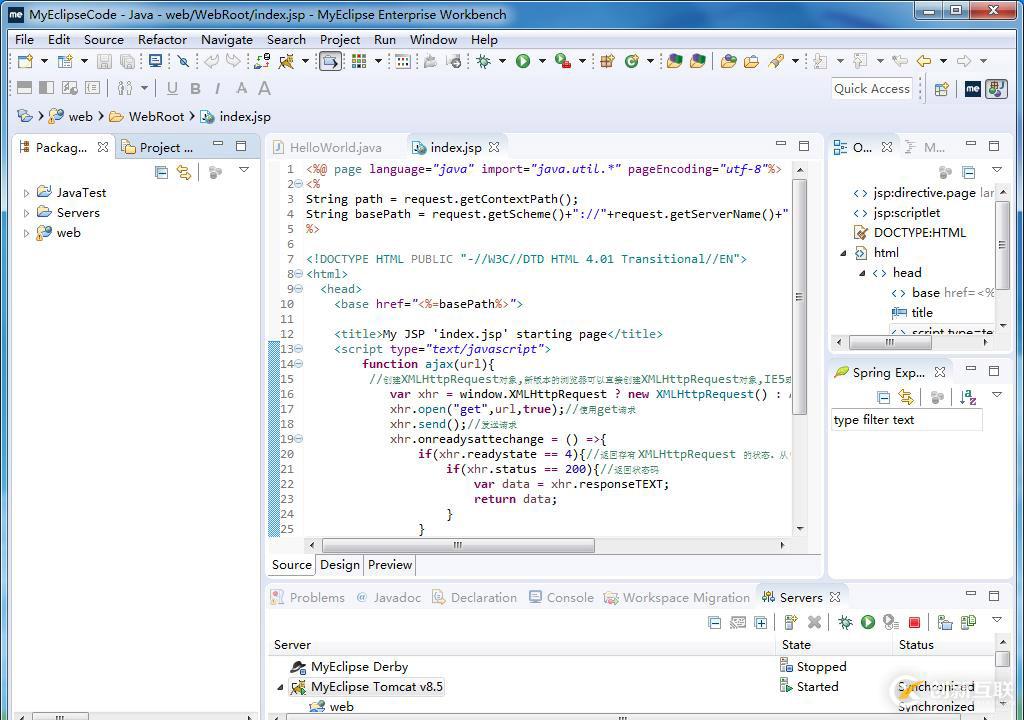Switch to the Design editor tab
The image size is (1024, 720).
pyautogui.click(x=340, y=565)
